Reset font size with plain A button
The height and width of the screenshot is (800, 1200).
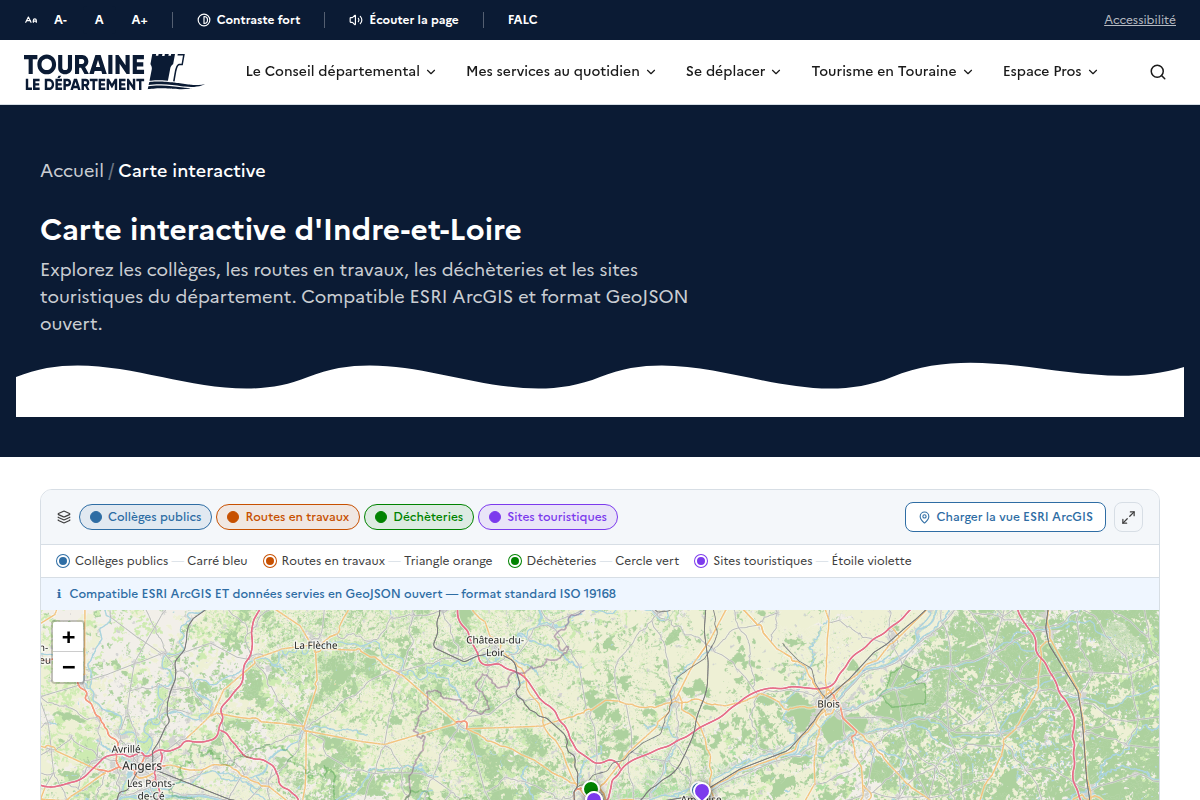click(99, 20)
